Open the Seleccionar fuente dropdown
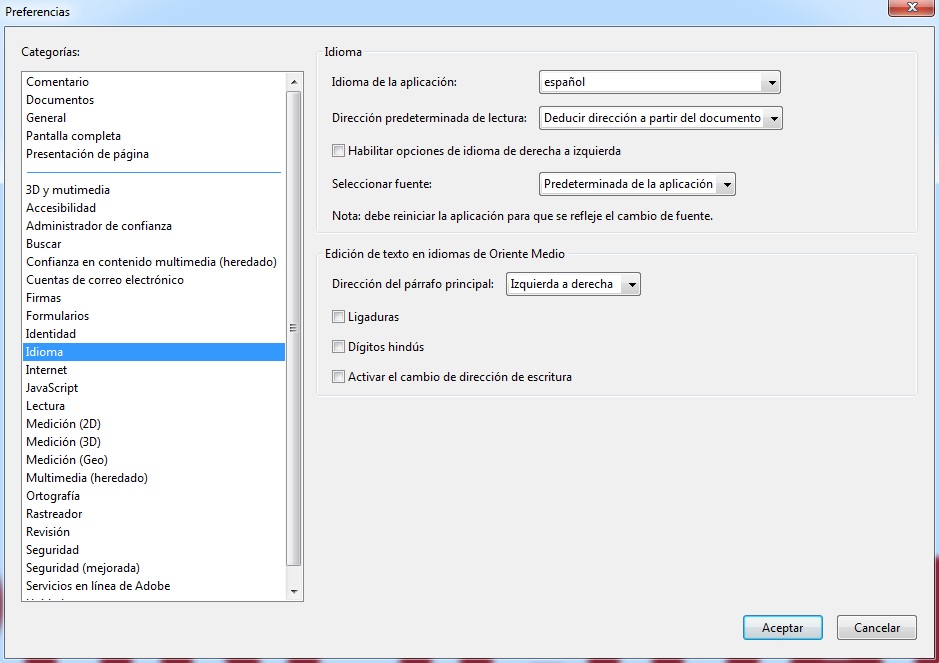Image resolution: width=939 pixels, height=663 pixels. point(724,183)
